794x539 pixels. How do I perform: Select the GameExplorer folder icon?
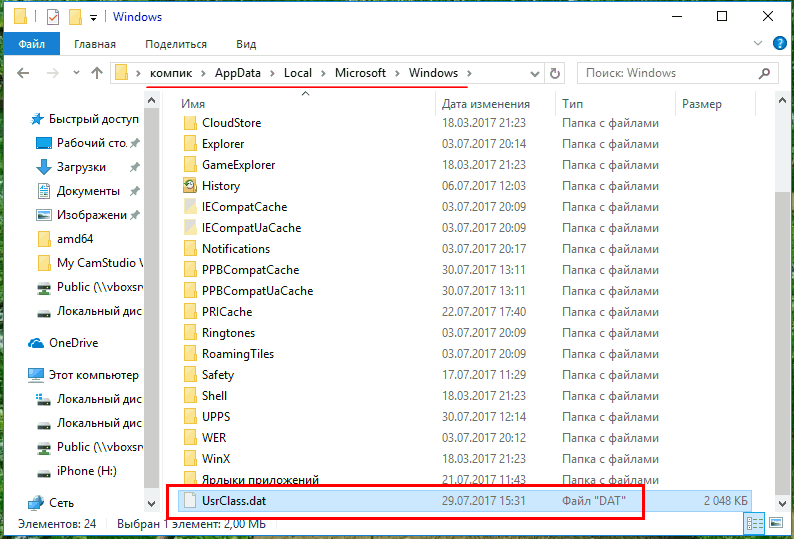190,165
